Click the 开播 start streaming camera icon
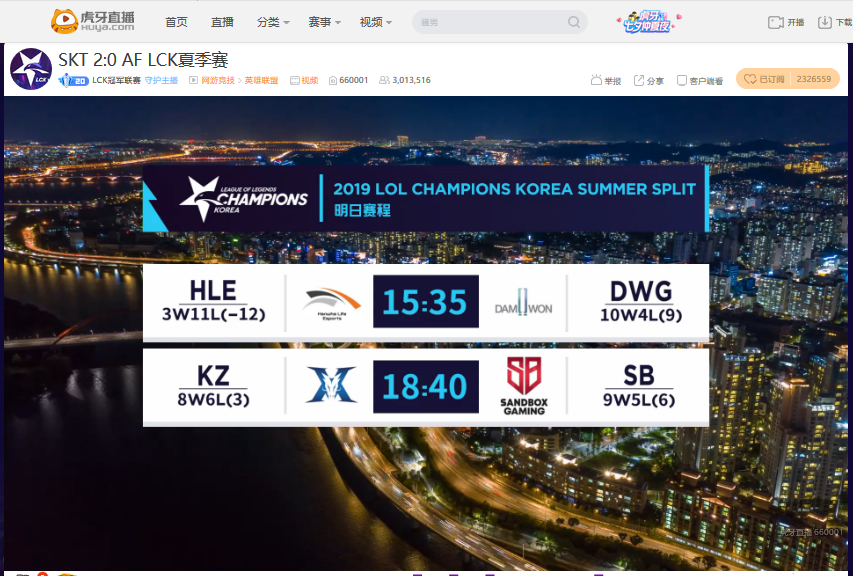Viewport: 853px width, 576px height. tap(775, 22)
